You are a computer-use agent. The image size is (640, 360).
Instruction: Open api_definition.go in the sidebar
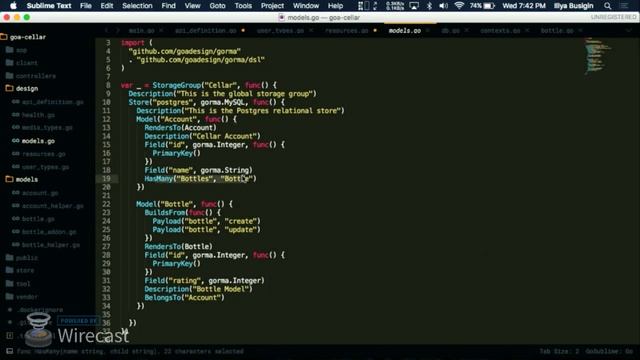53,102
